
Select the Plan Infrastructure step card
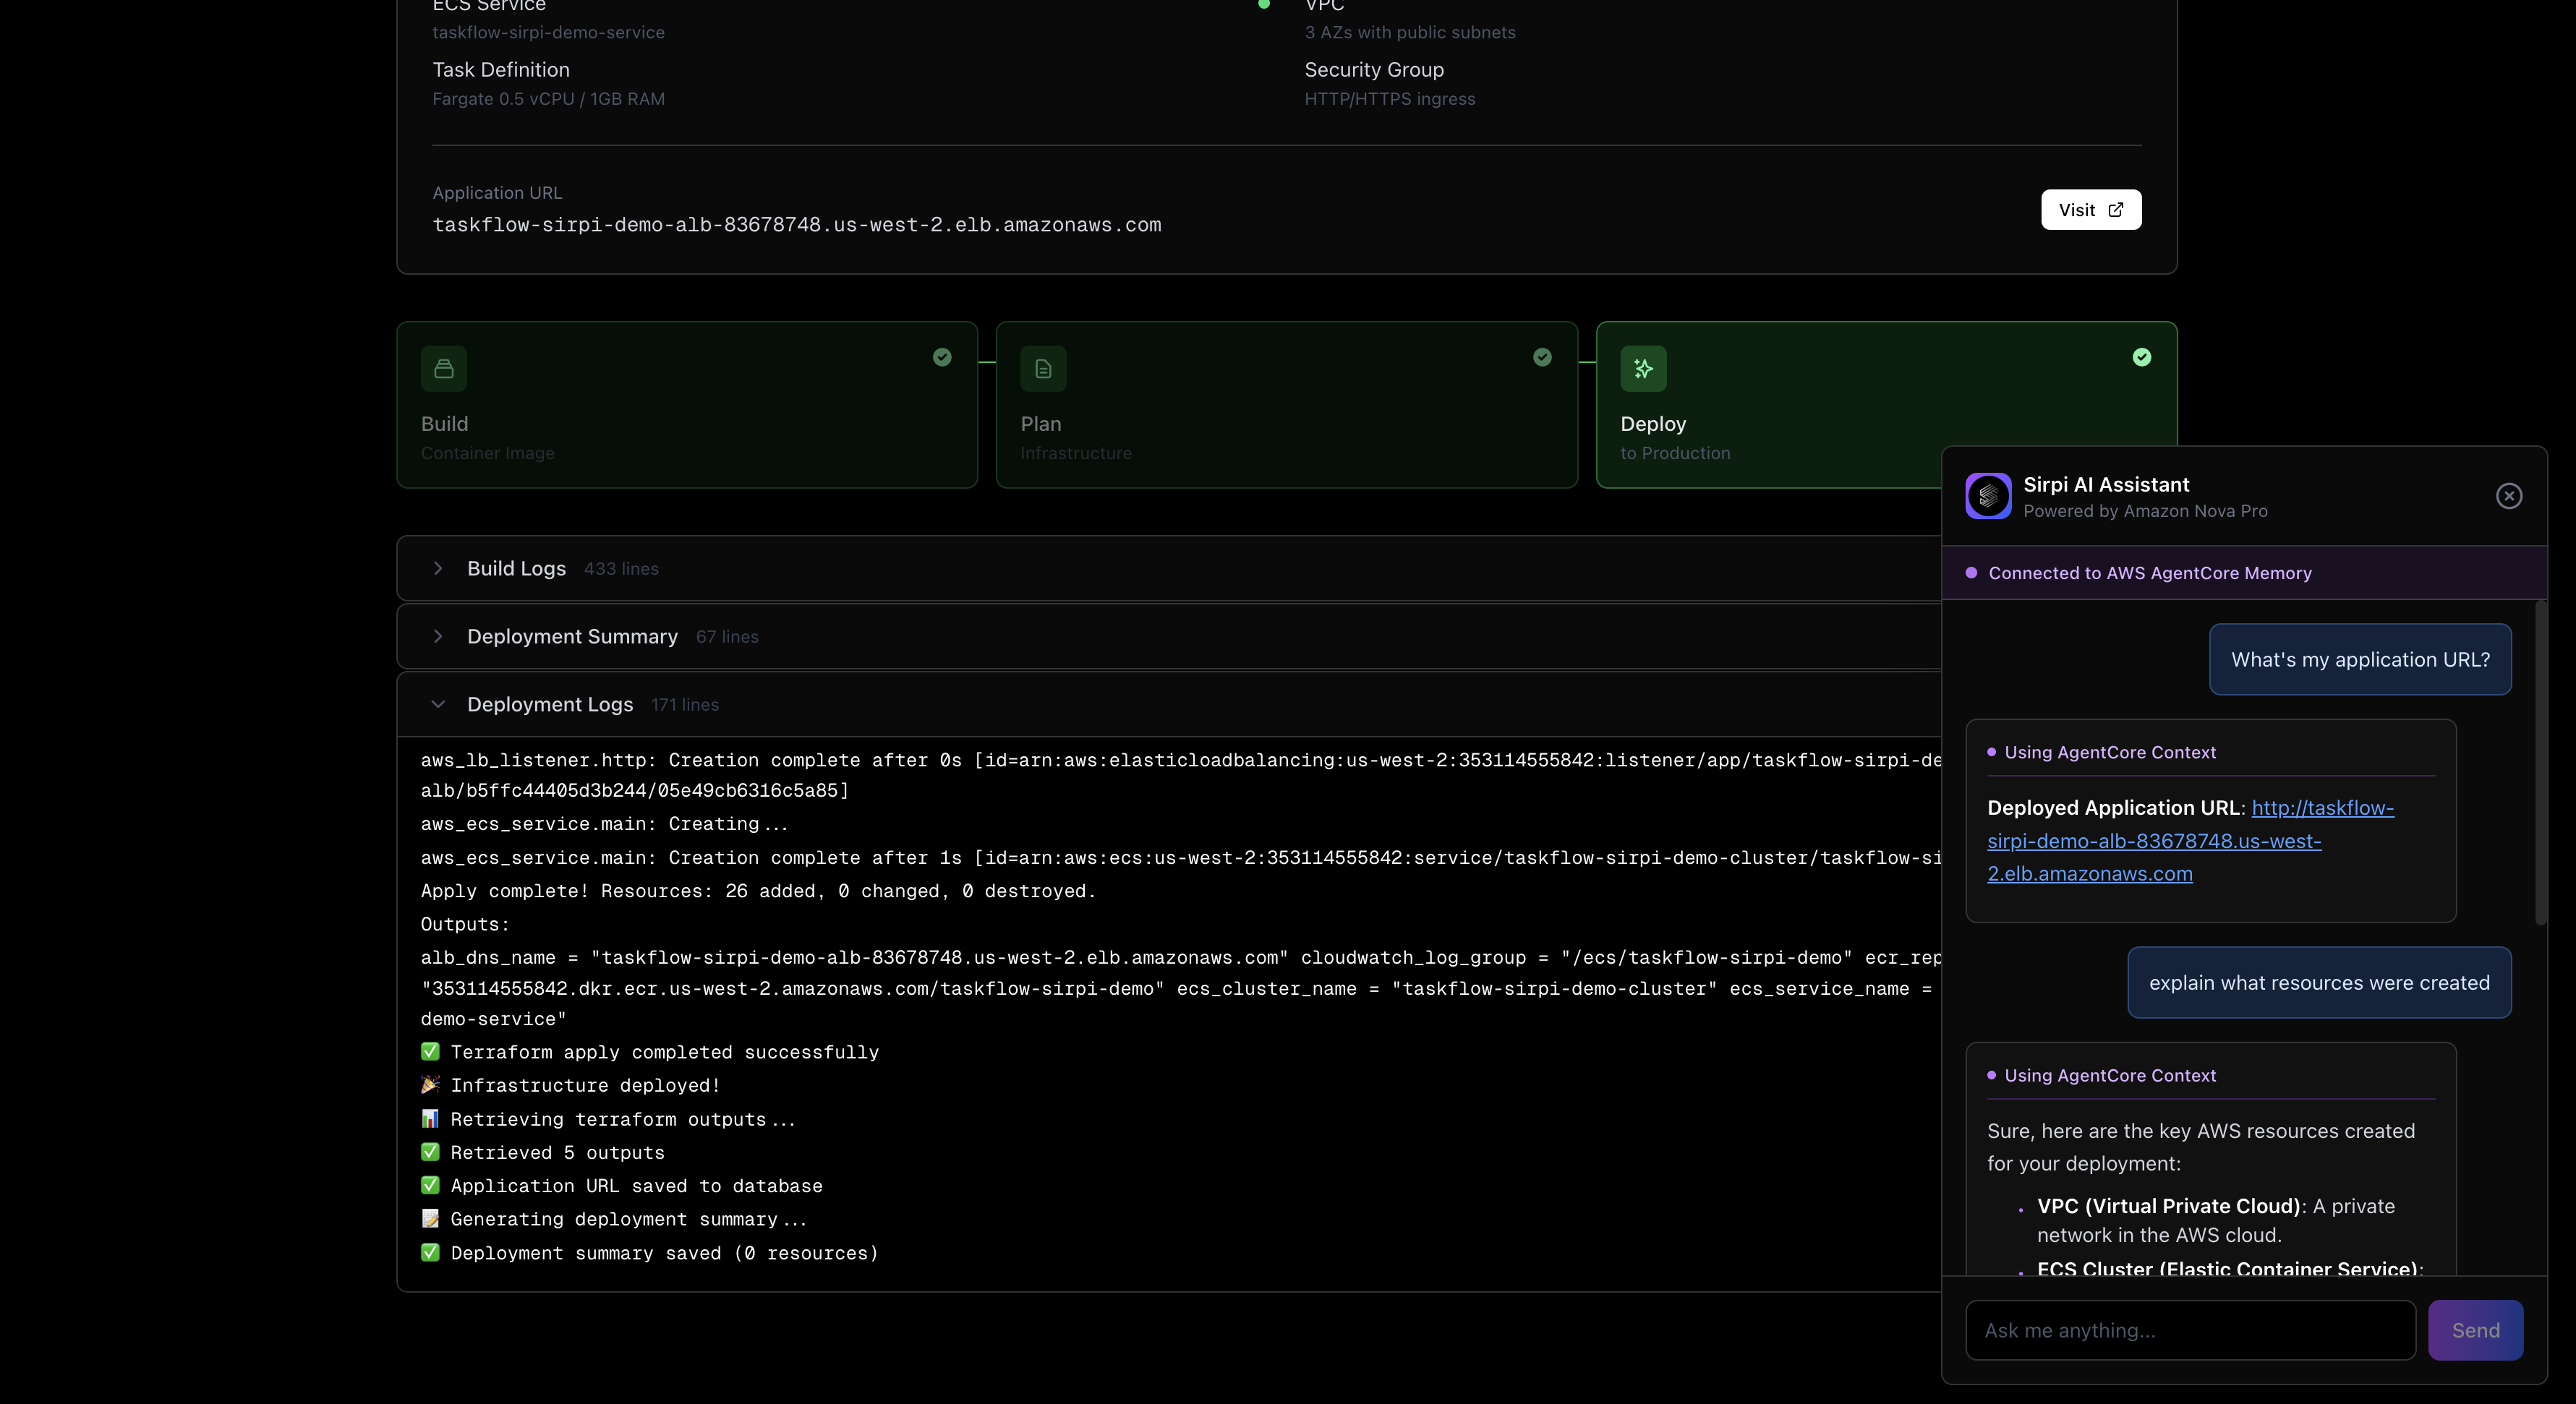[x=1286, y=405]
